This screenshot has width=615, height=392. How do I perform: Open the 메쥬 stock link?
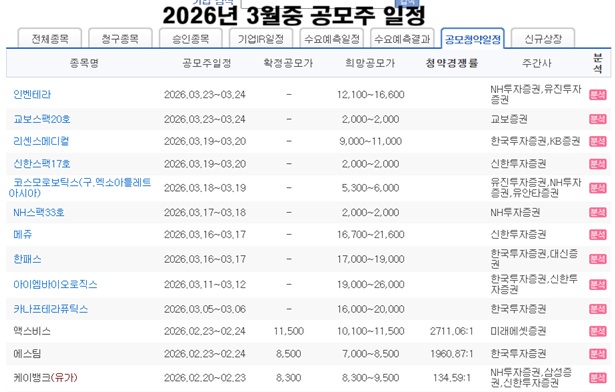tap(23, 234)
